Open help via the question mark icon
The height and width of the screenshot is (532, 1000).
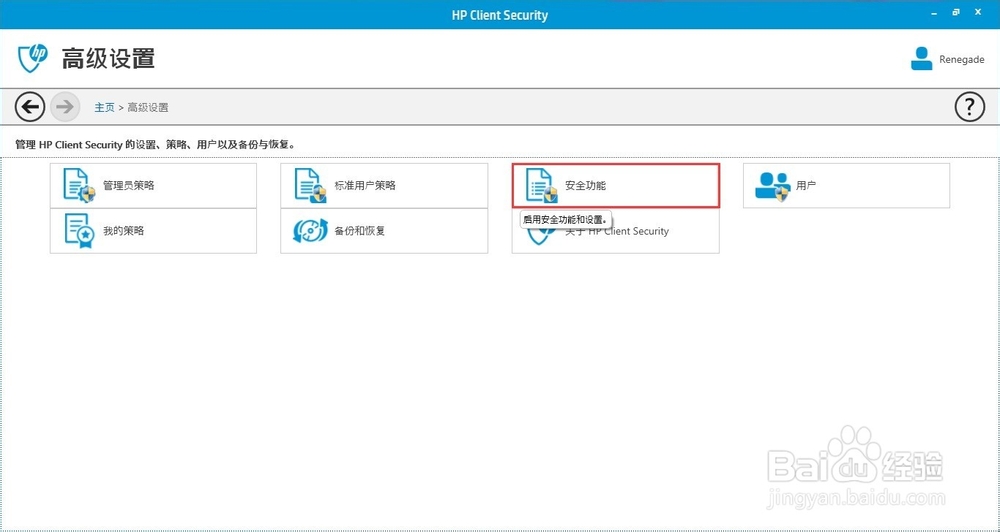coord(969,107)
